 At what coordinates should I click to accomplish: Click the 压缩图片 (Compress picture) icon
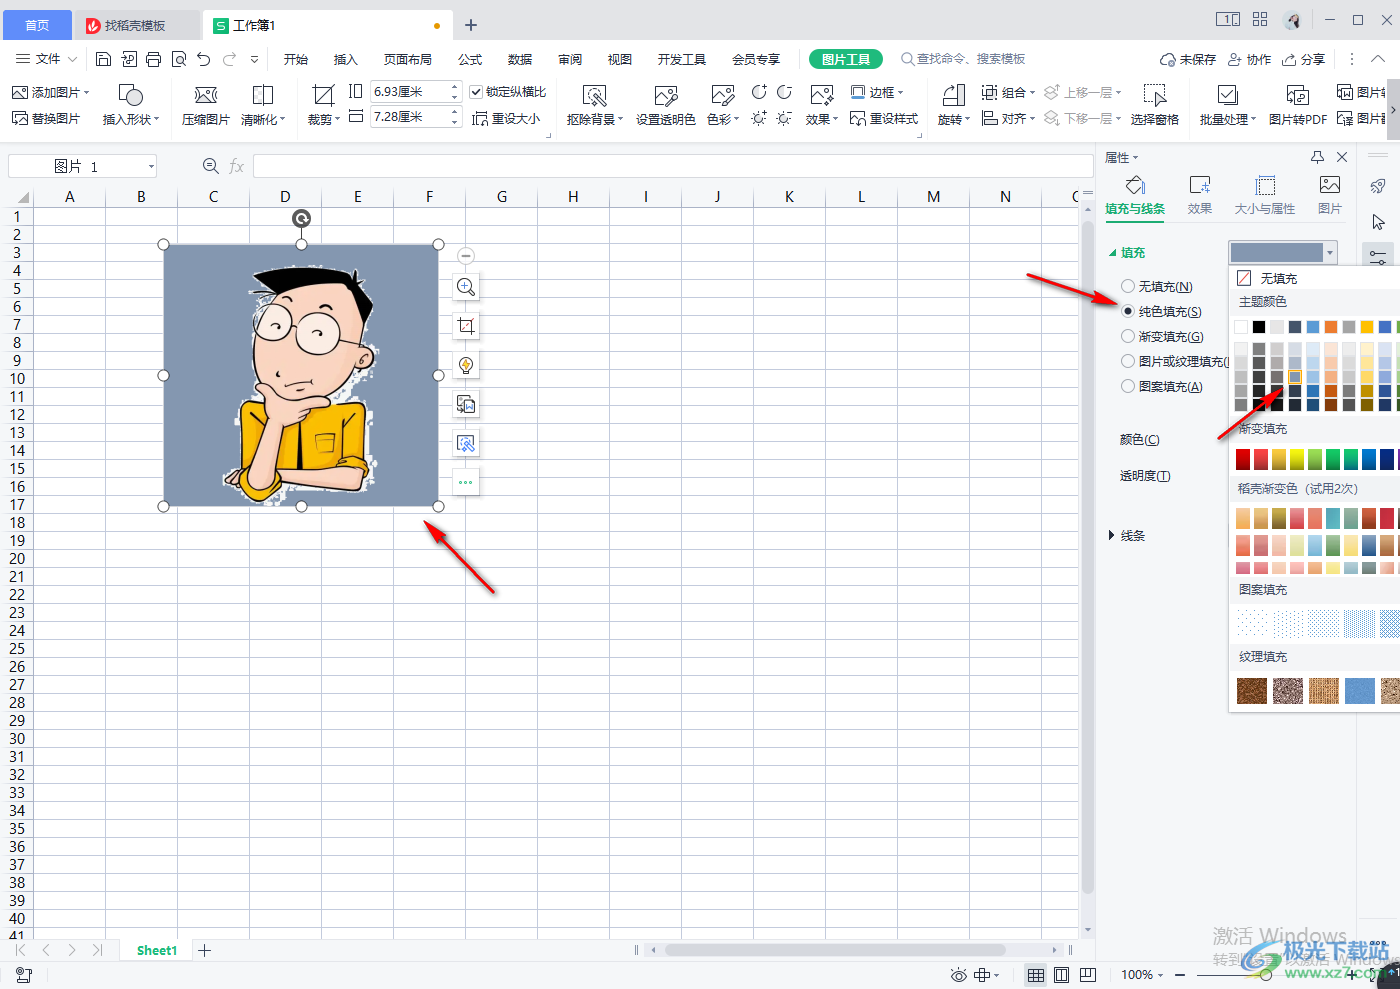(x=206, y=95)
